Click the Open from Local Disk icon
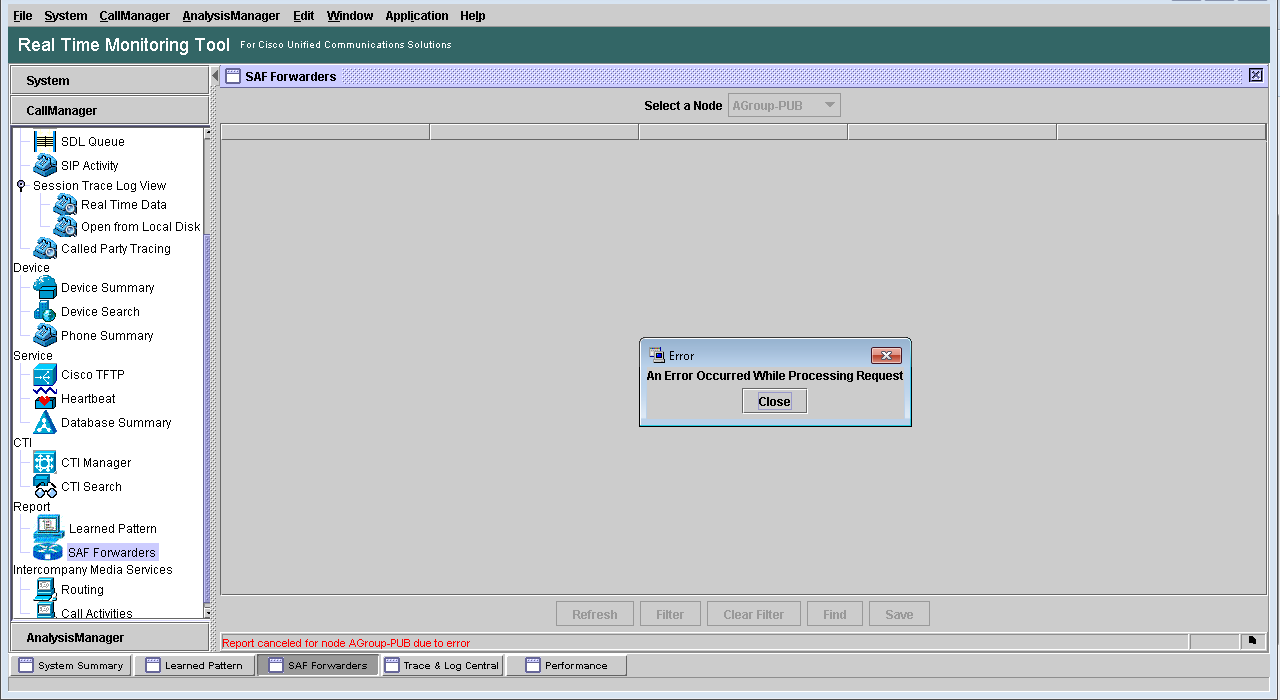Image resolution: width=1280 pixels, height=700 pixels. pos(65,226)
